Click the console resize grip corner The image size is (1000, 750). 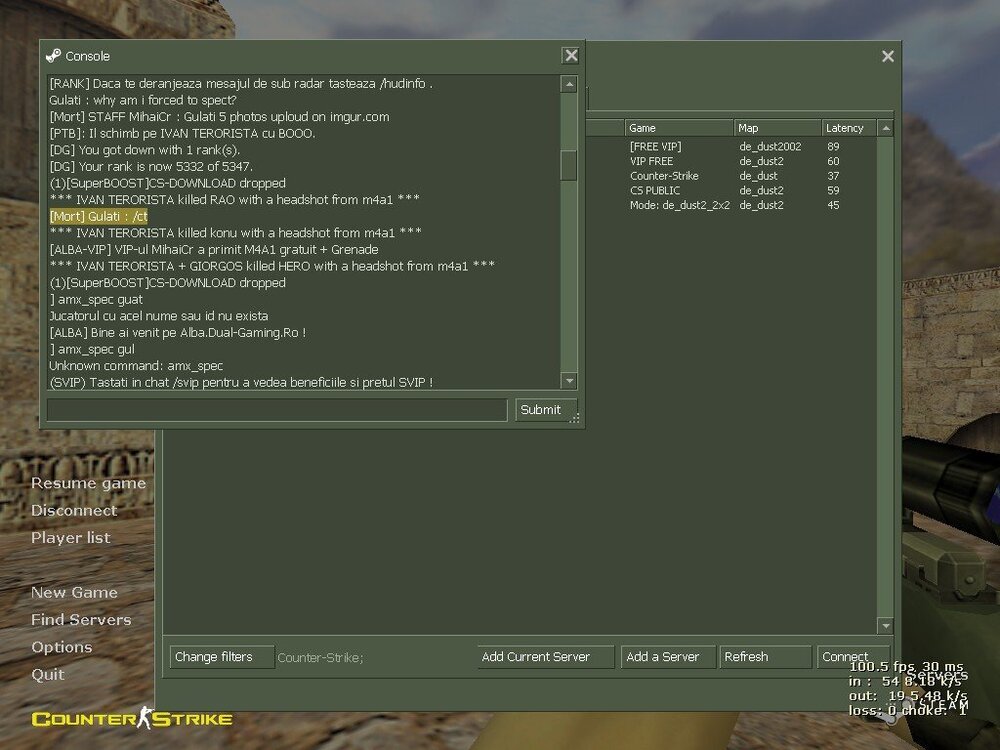pos(575,420)
